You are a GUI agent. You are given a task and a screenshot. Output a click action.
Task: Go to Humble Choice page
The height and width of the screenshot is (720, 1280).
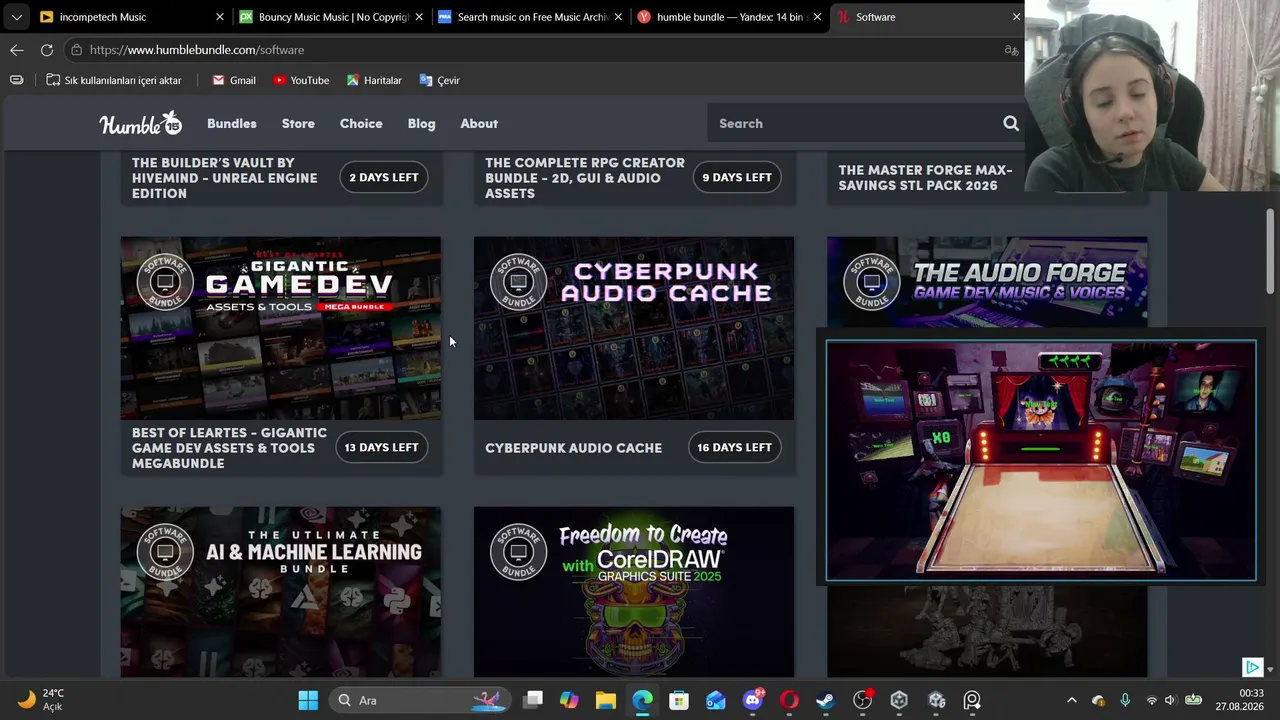pos(361,123)
